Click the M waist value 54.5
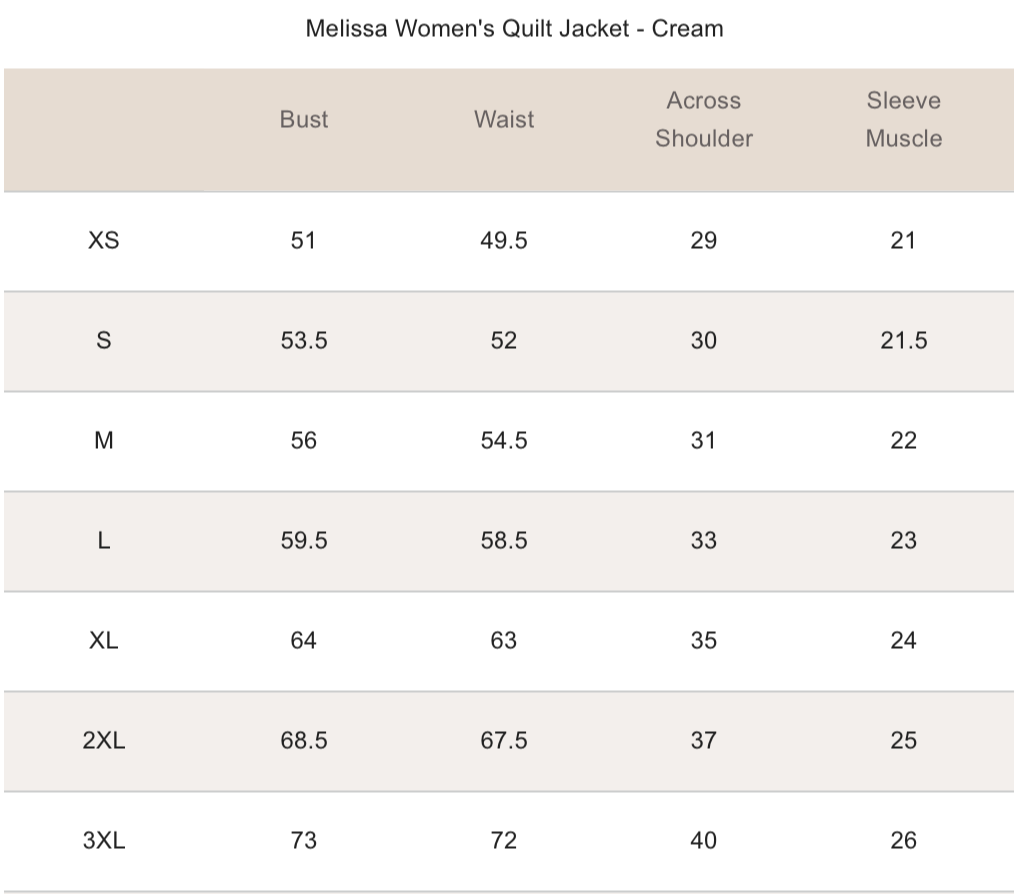1020x894 pixels. (504, 441)
